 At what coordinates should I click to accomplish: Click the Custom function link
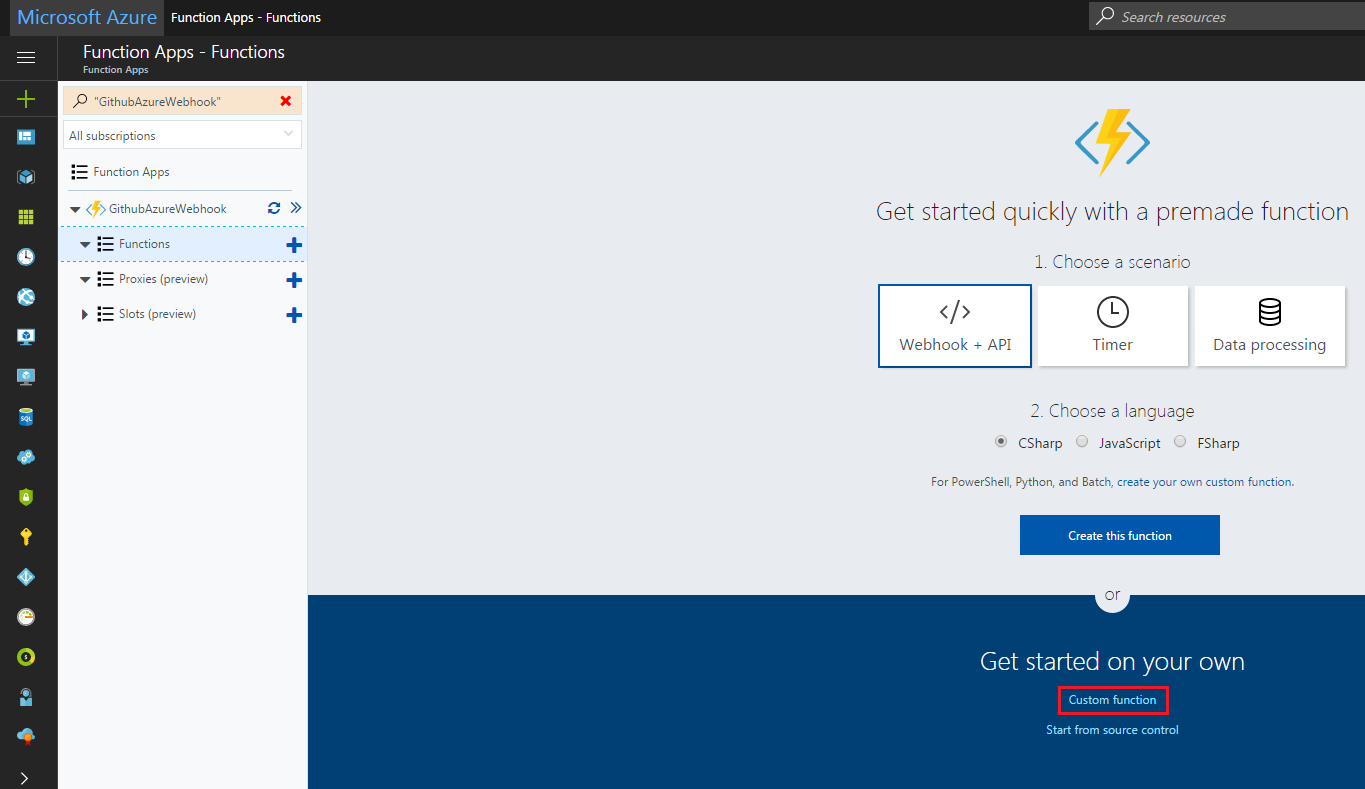(x=1112, y=700)
